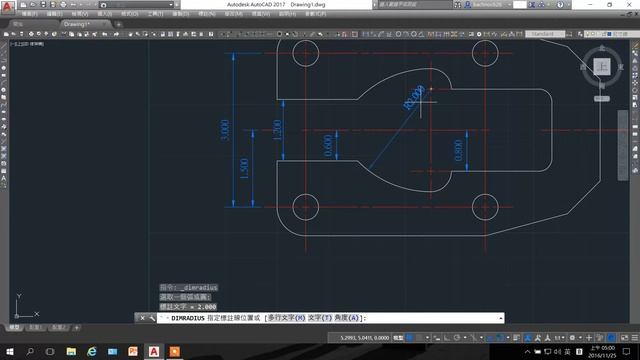Toggle the grid display in status bar
This screenshot has height=360, width=640.
[409, 338]
